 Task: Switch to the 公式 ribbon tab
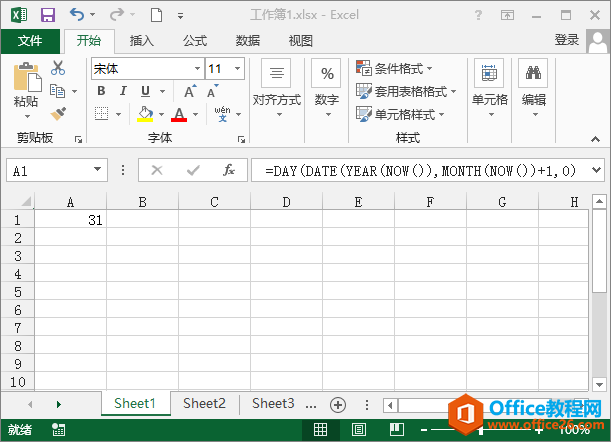tap(195, 41)
